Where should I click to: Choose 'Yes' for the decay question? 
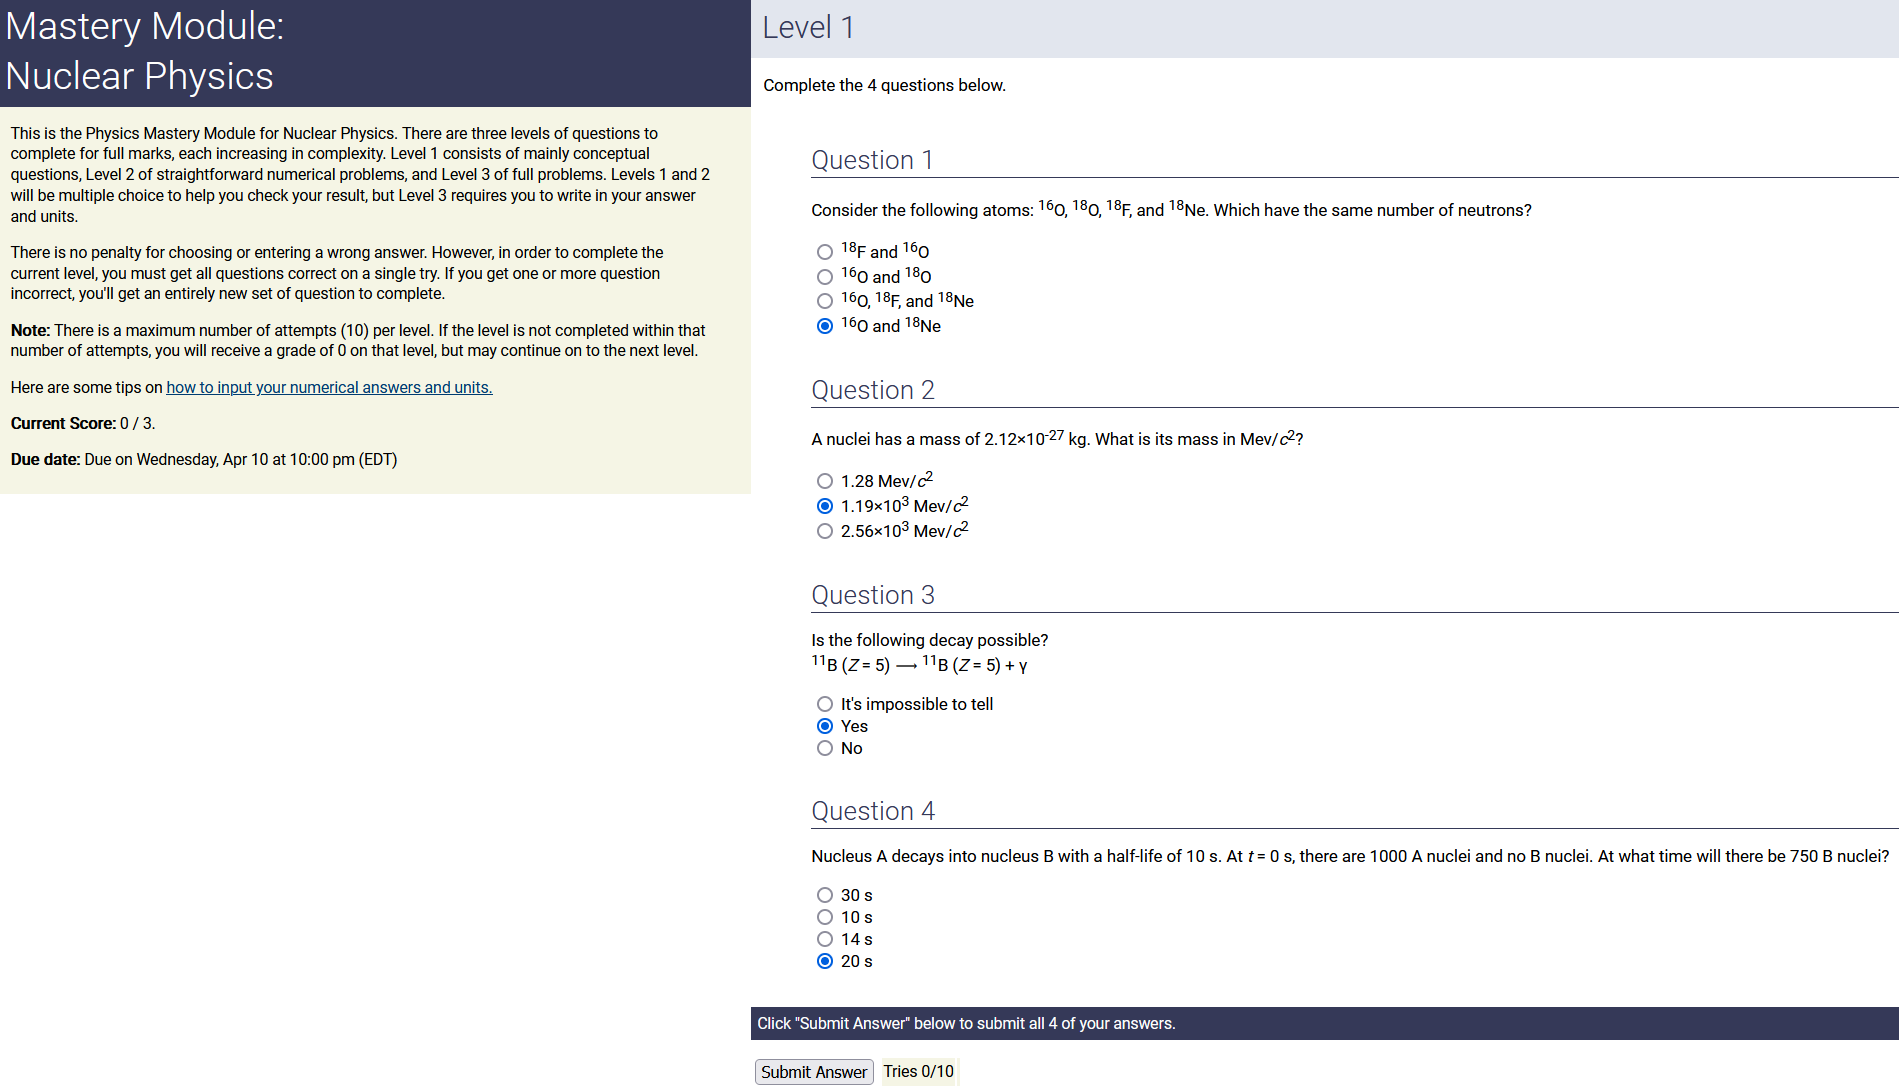(824, 726)
